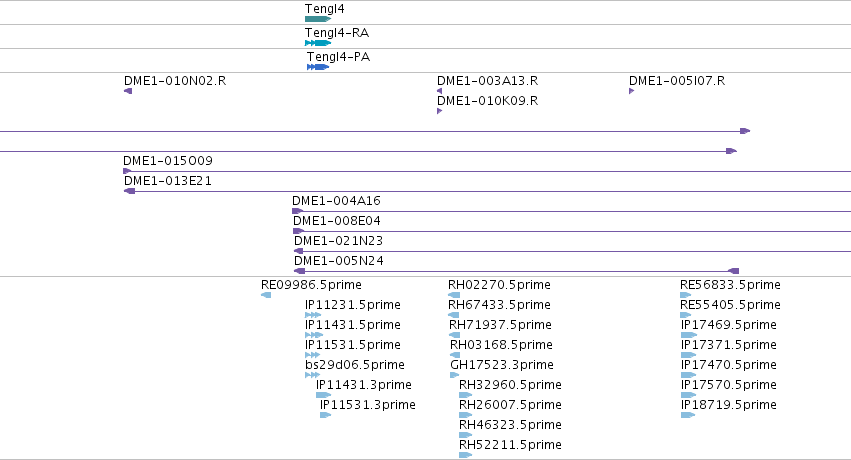The image size is (851, 460).
Task: Select the teal Tengl4 gene glyph
Action: click(318, 19)
